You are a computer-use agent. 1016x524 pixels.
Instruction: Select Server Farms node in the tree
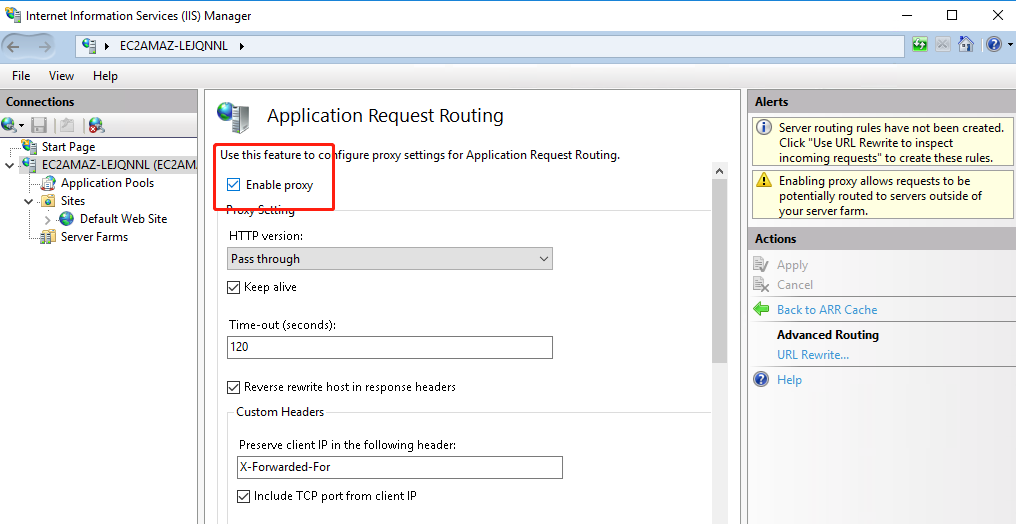94,237
